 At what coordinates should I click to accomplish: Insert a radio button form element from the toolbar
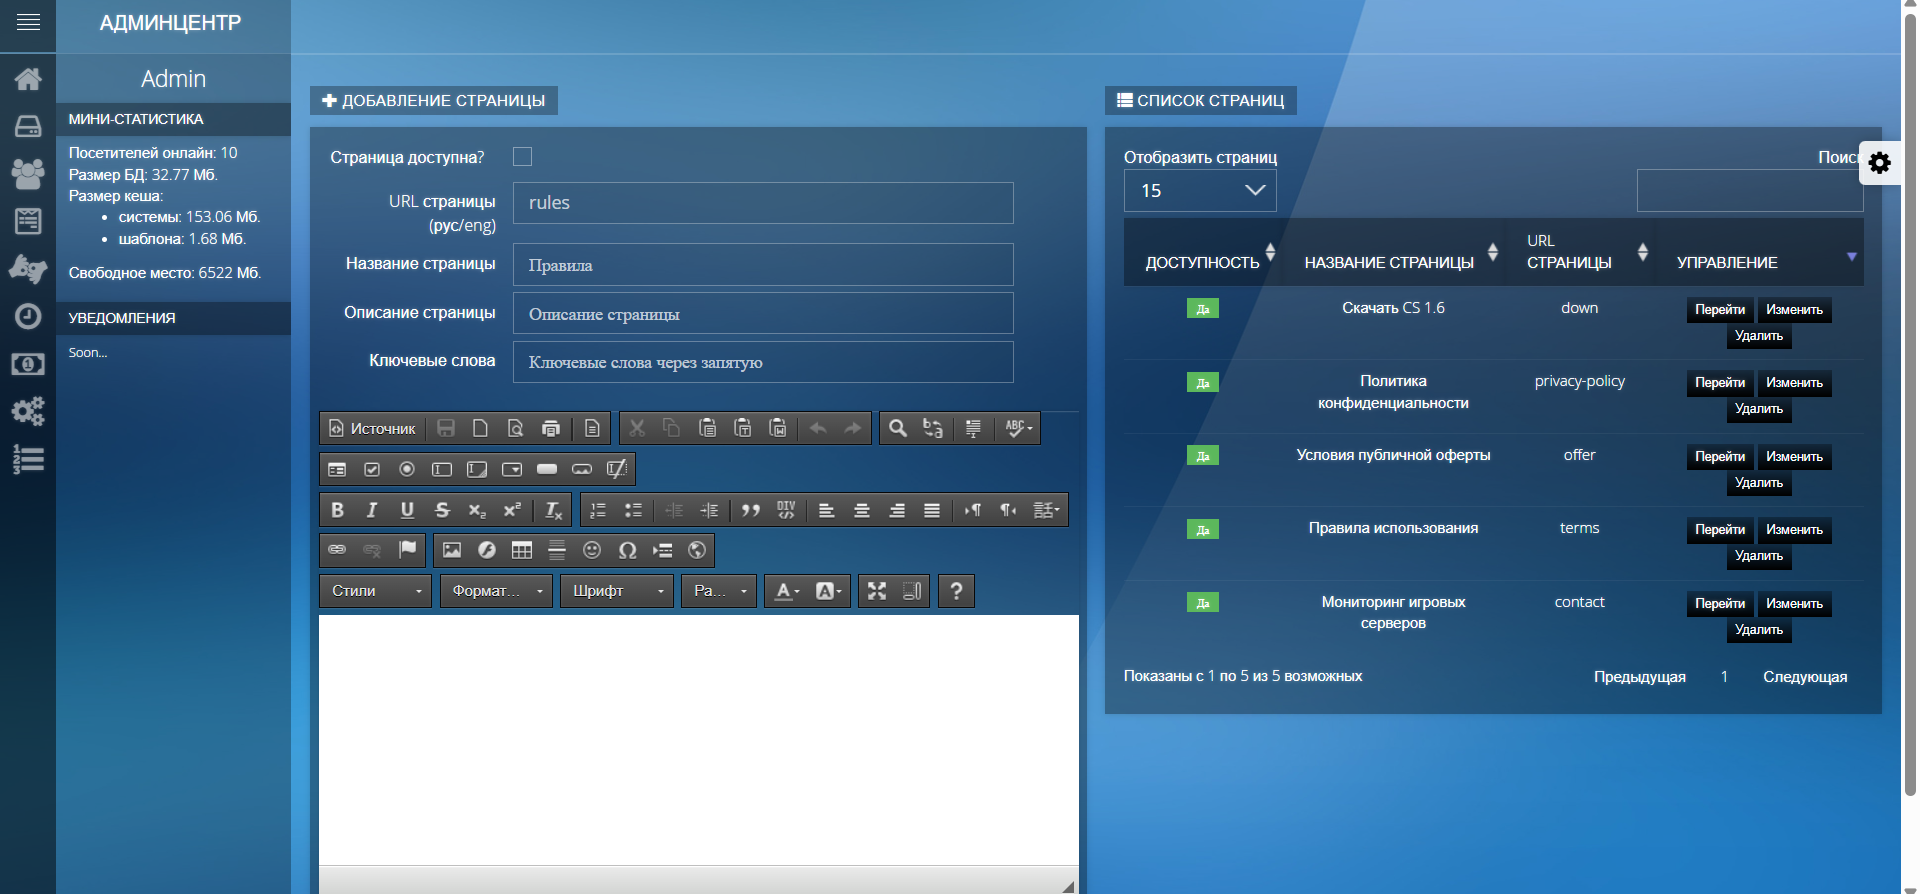coord(407,469)
